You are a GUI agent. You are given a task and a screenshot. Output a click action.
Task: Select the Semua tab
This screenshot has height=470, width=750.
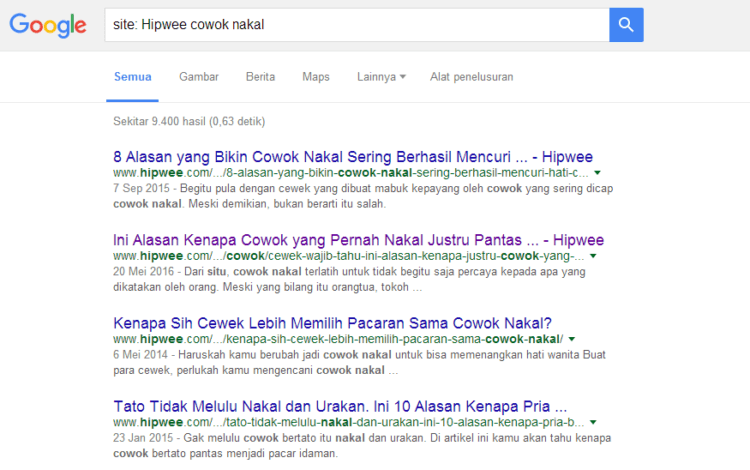(132, 77)
